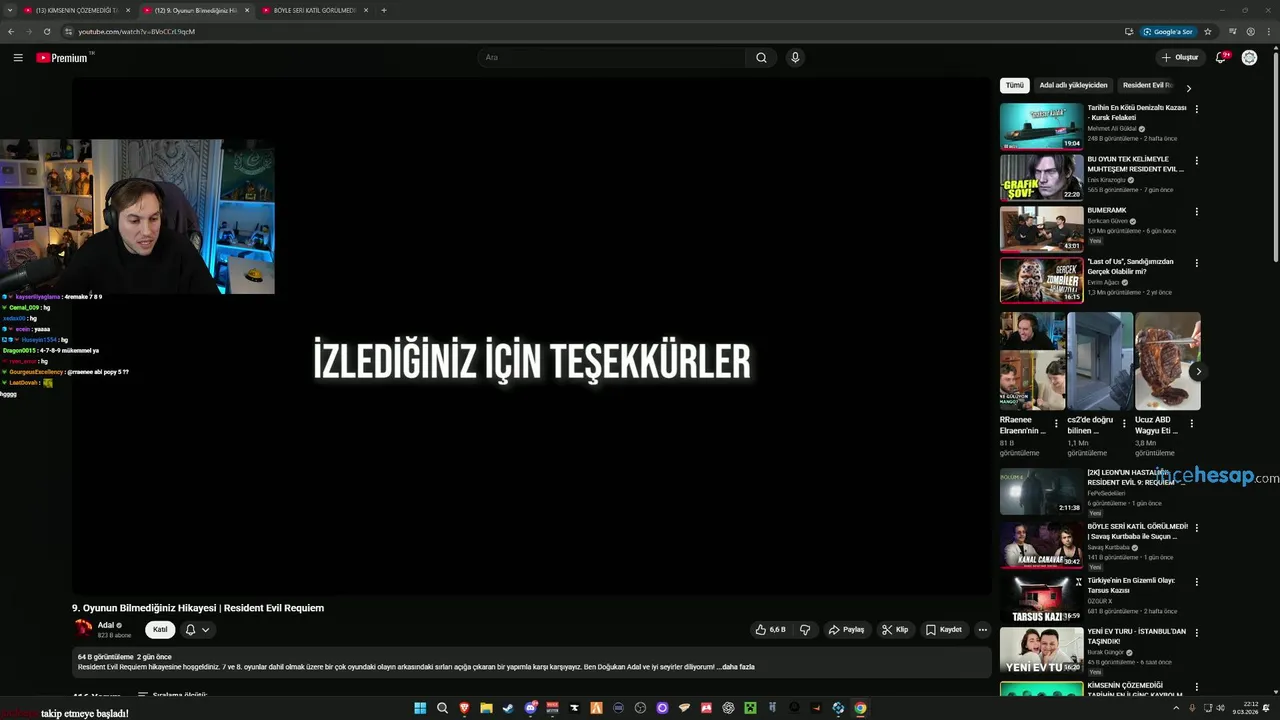Open the more actions ellipsis under the video
1280x720 pixels.
click(x=983, y=630)
